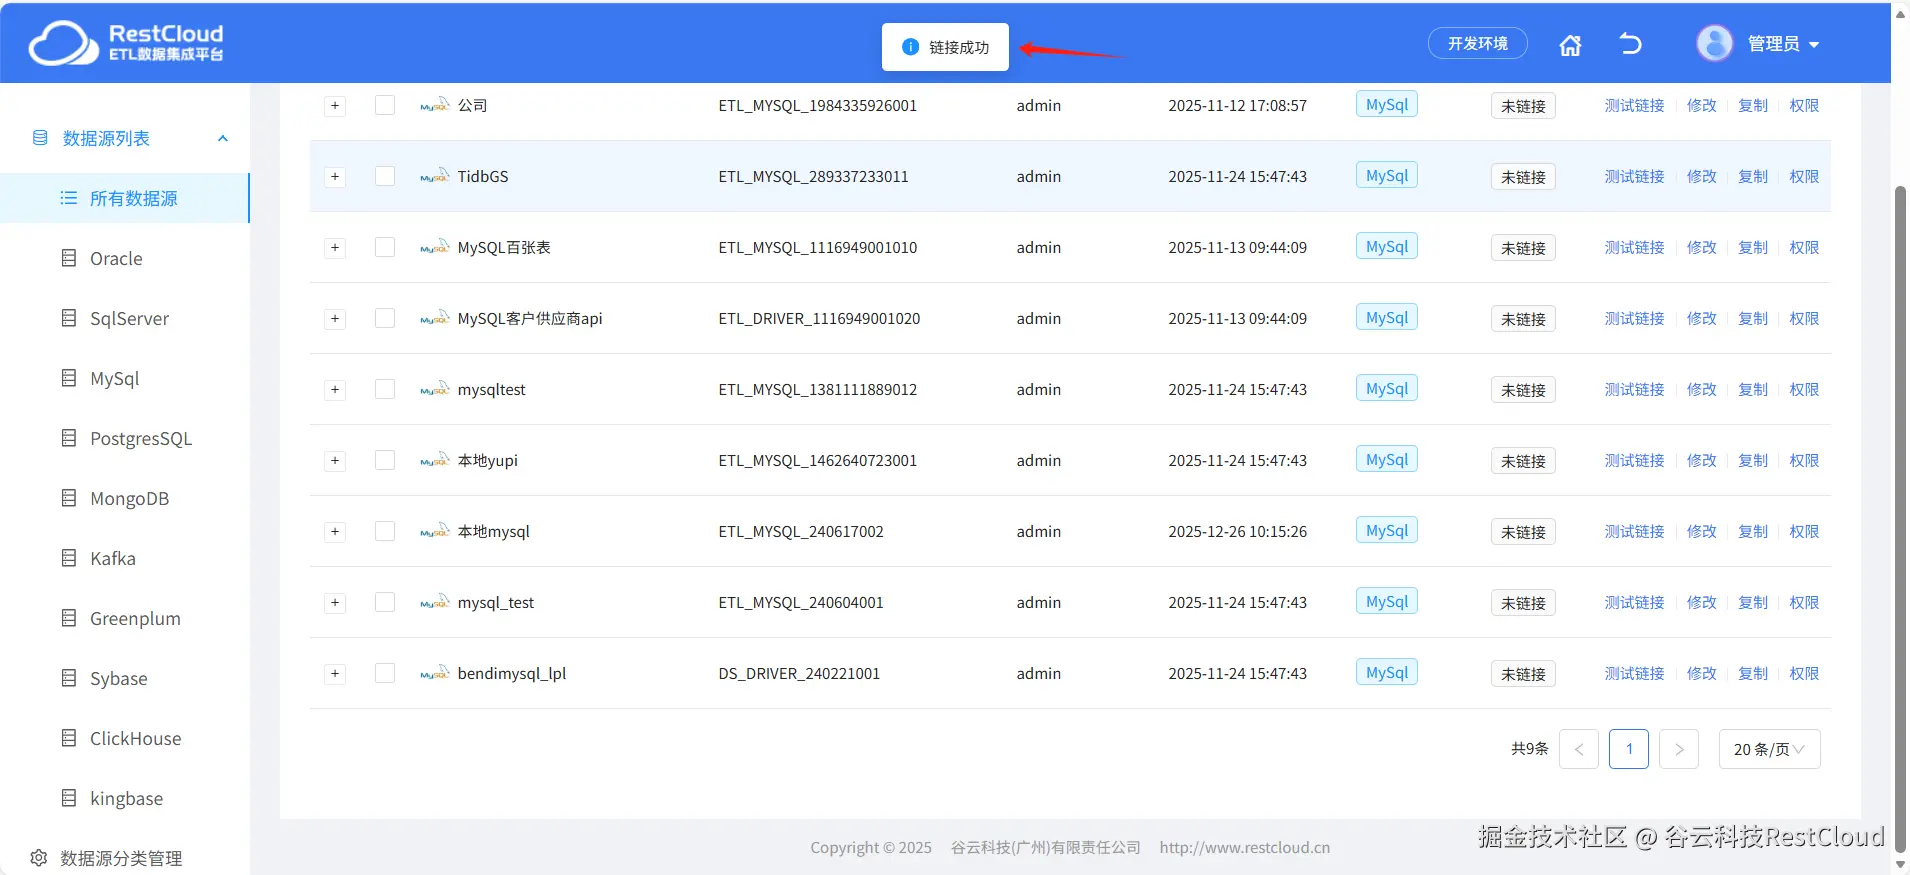Click the Oracle sidebar icon
The image size is (1910, 875).
[69, 258]
